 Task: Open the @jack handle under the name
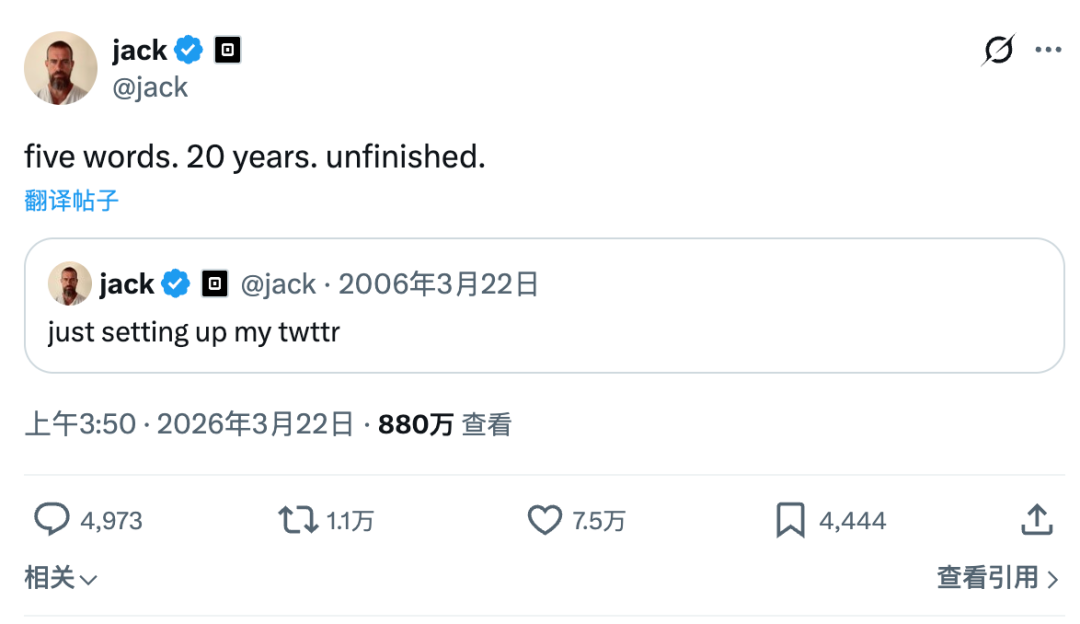pyautogui.click(x=150, y=87)
